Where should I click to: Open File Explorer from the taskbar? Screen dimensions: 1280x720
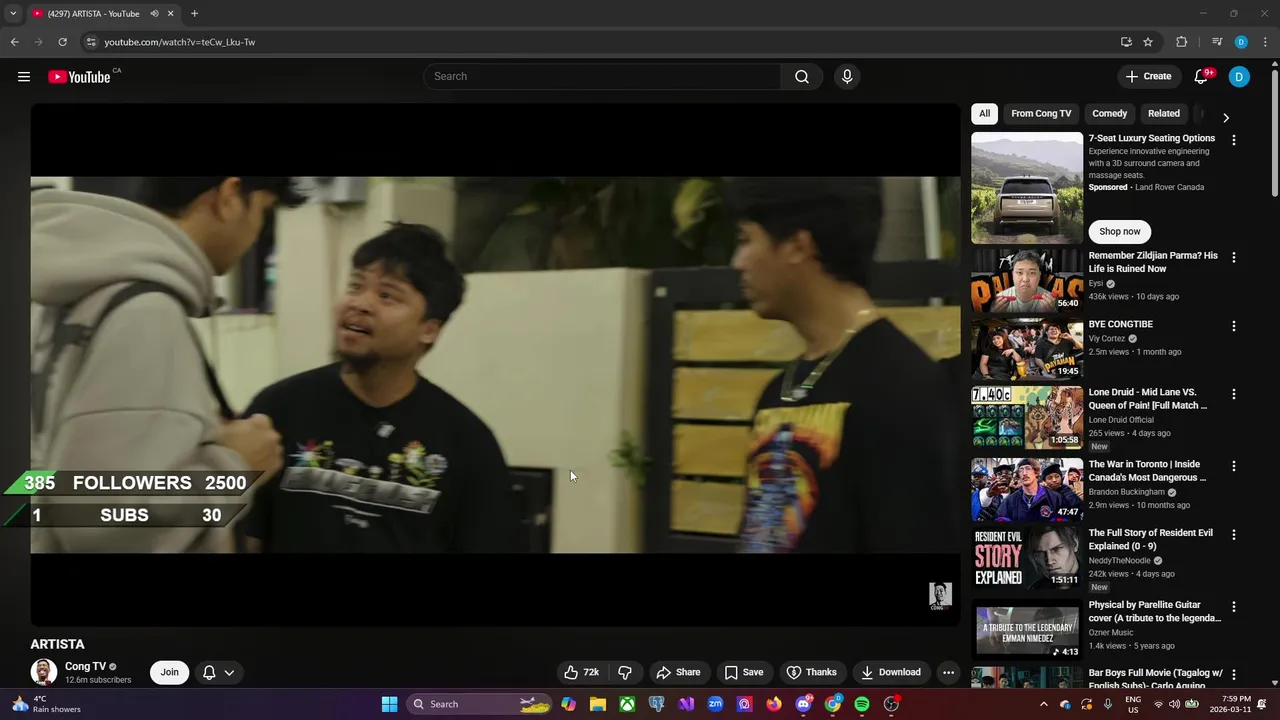(598, 704)
